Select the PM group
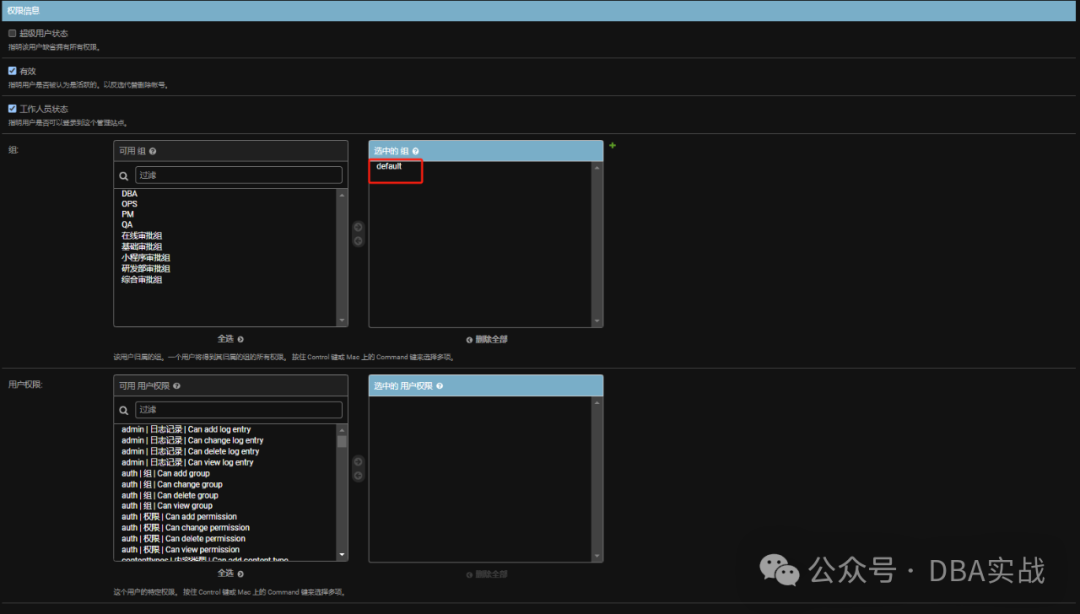 click(x=127, y=214)
